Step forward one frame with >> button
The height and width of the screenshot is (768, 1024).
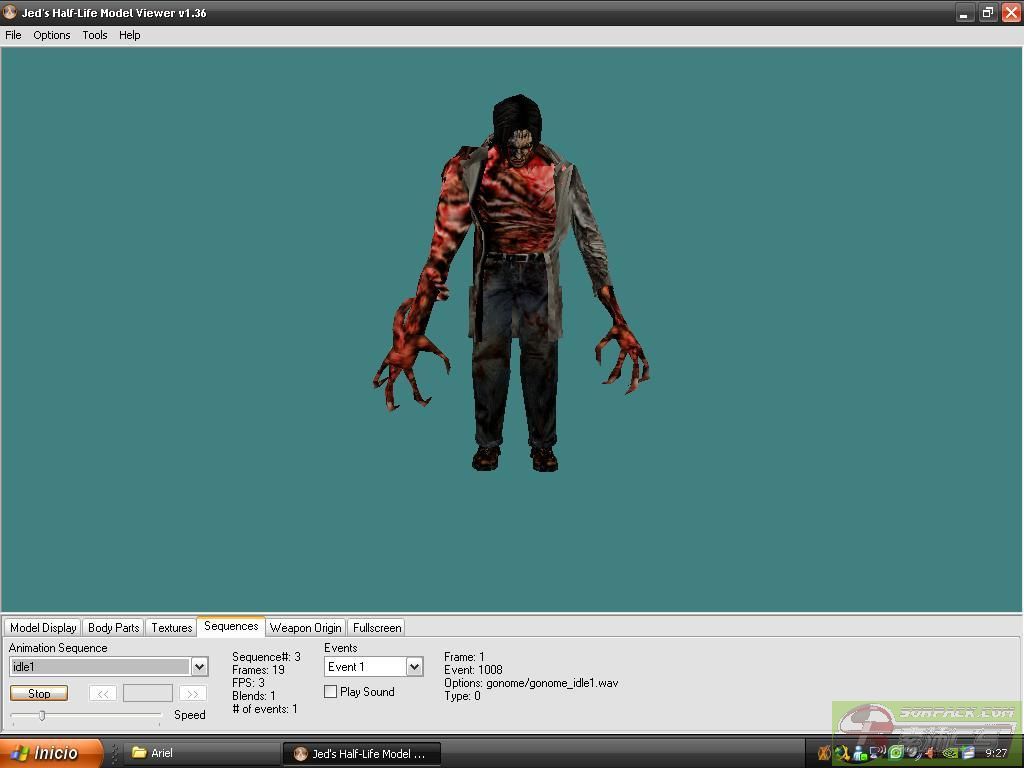coord(193,694)
